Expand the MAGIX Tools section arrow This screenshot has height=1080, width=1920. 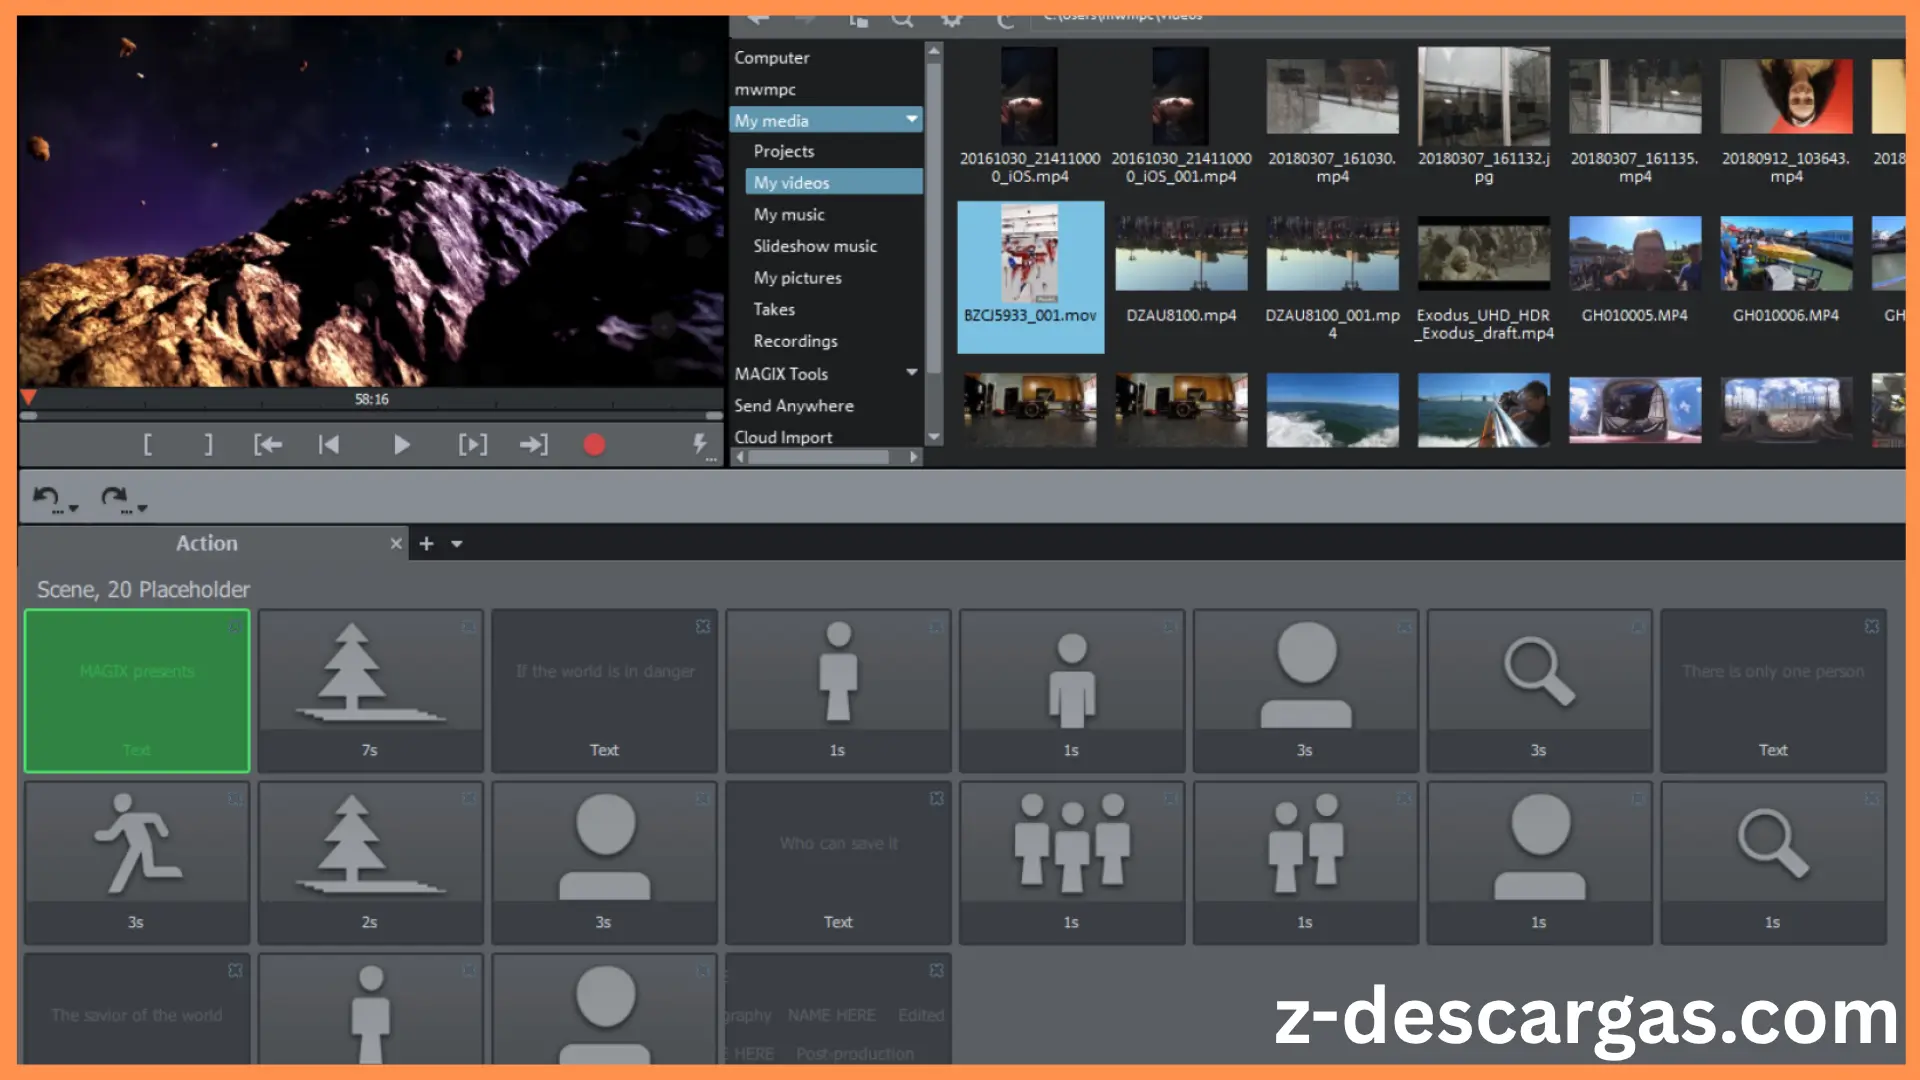[x=911, y=372]
